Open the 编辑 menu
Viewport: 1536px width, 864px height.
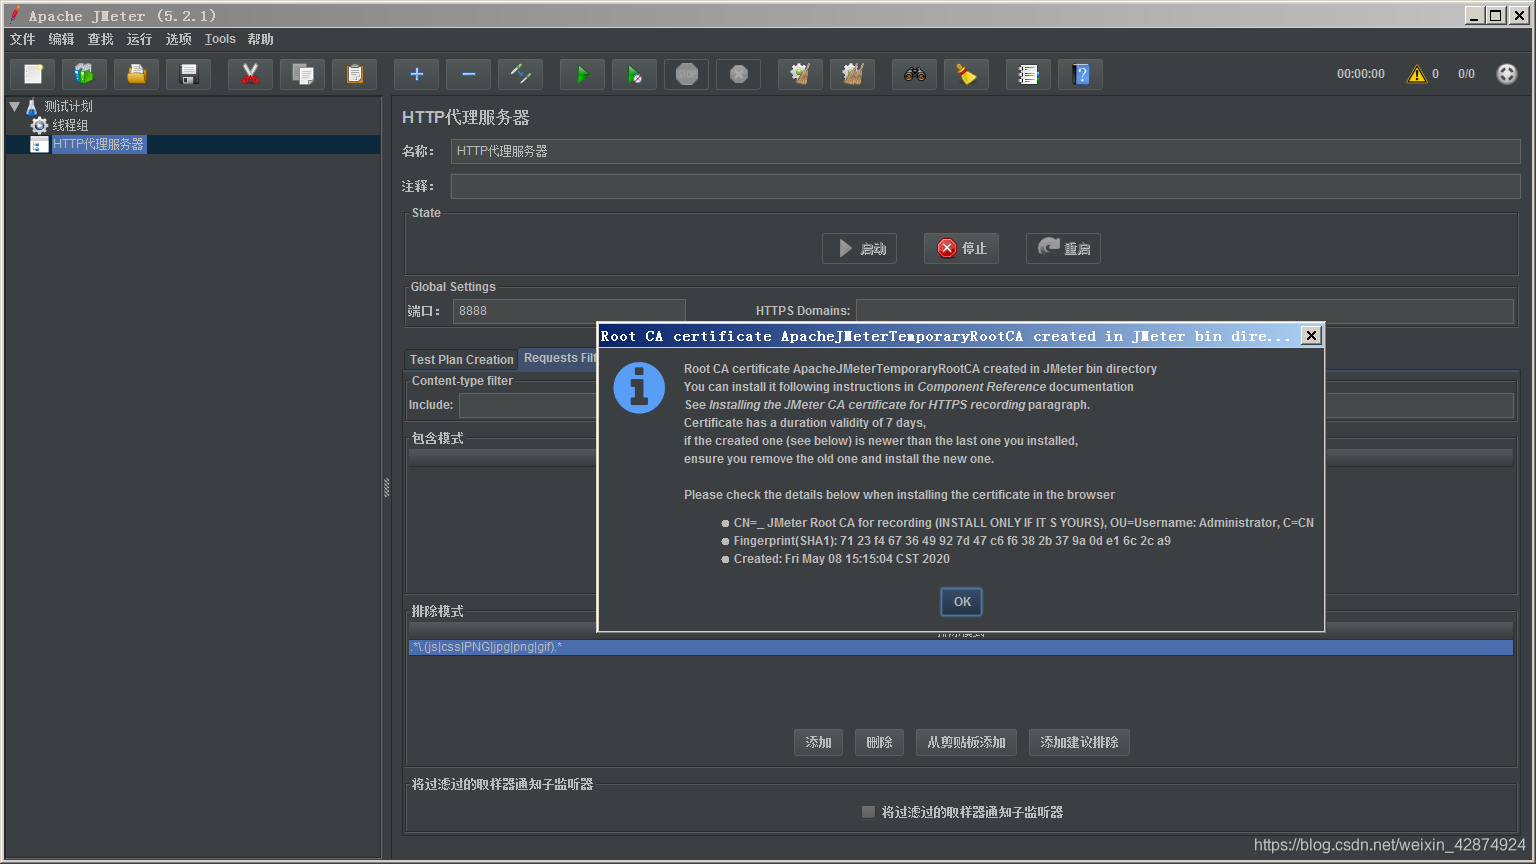61,39
